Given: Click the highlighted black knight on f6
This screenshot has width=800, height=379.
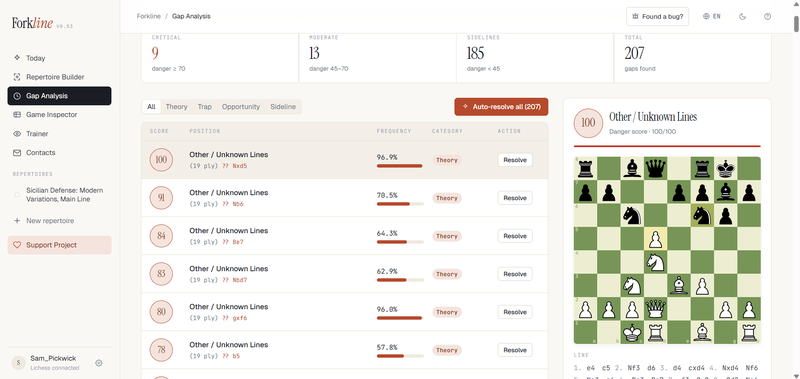Looking at the screenshot, I should 702,215.
